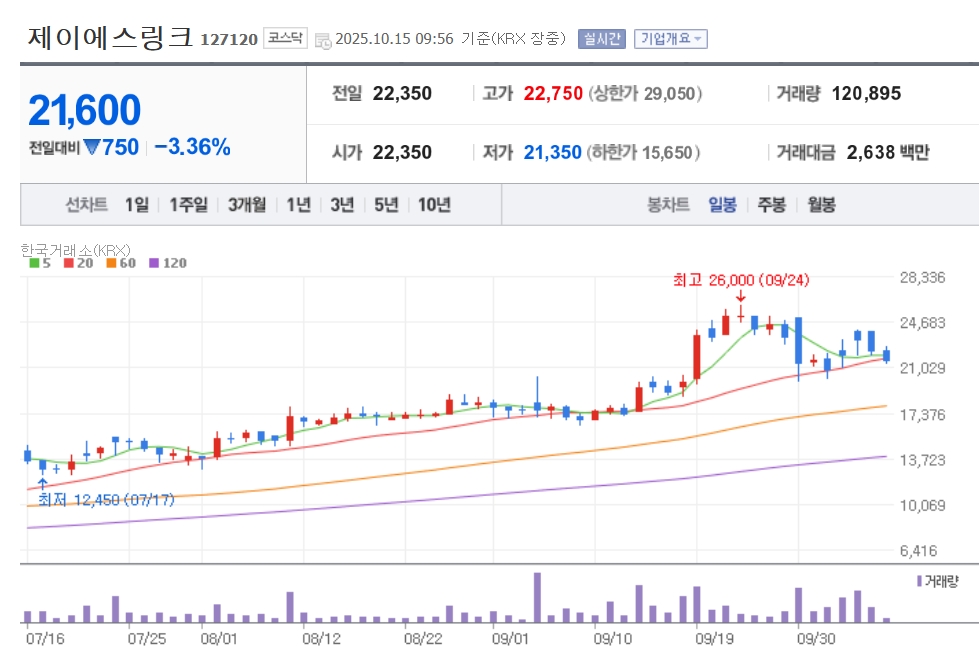Image resolution: width=979 pixels, height=672 pixels.
Task: Show the 1년 line chart
Action: [x=298, y=205]
